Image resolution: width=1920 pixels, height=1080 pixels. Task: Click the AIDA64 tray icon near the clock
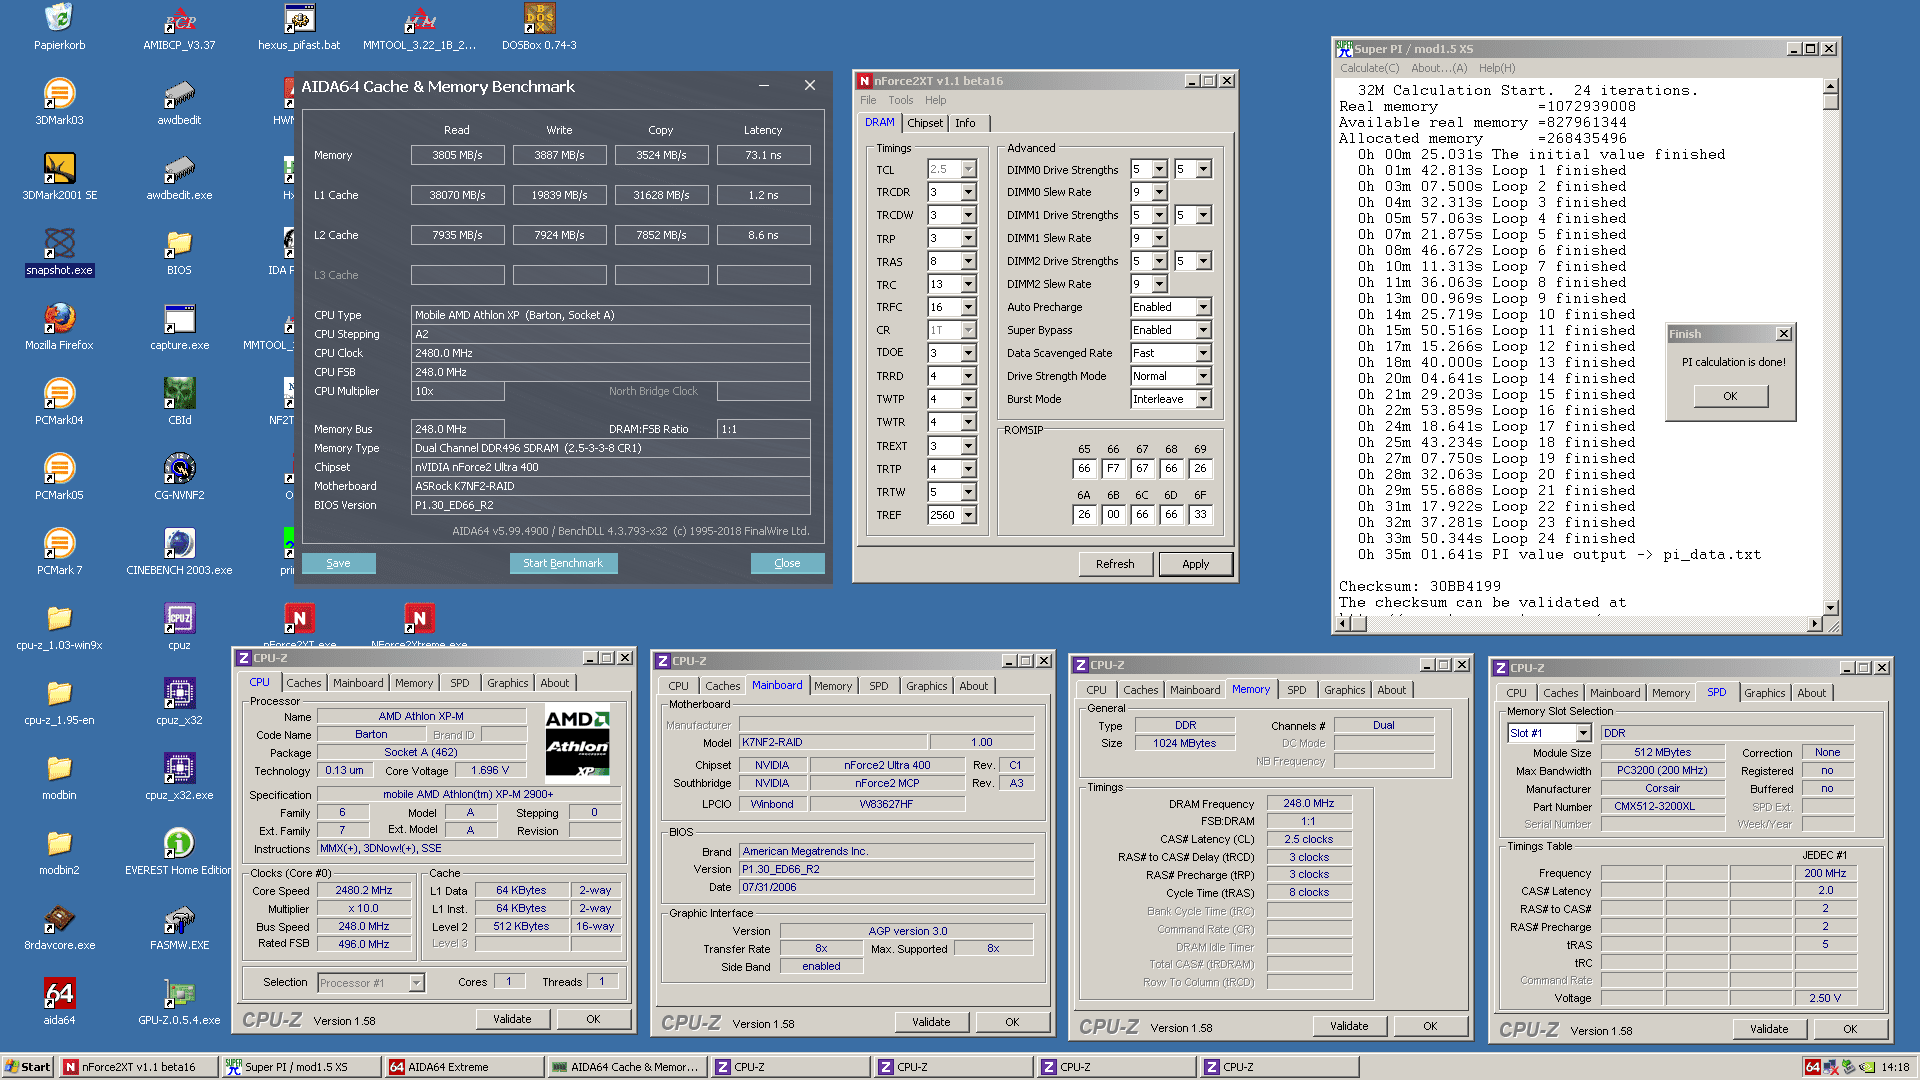pos(1812,1067)
